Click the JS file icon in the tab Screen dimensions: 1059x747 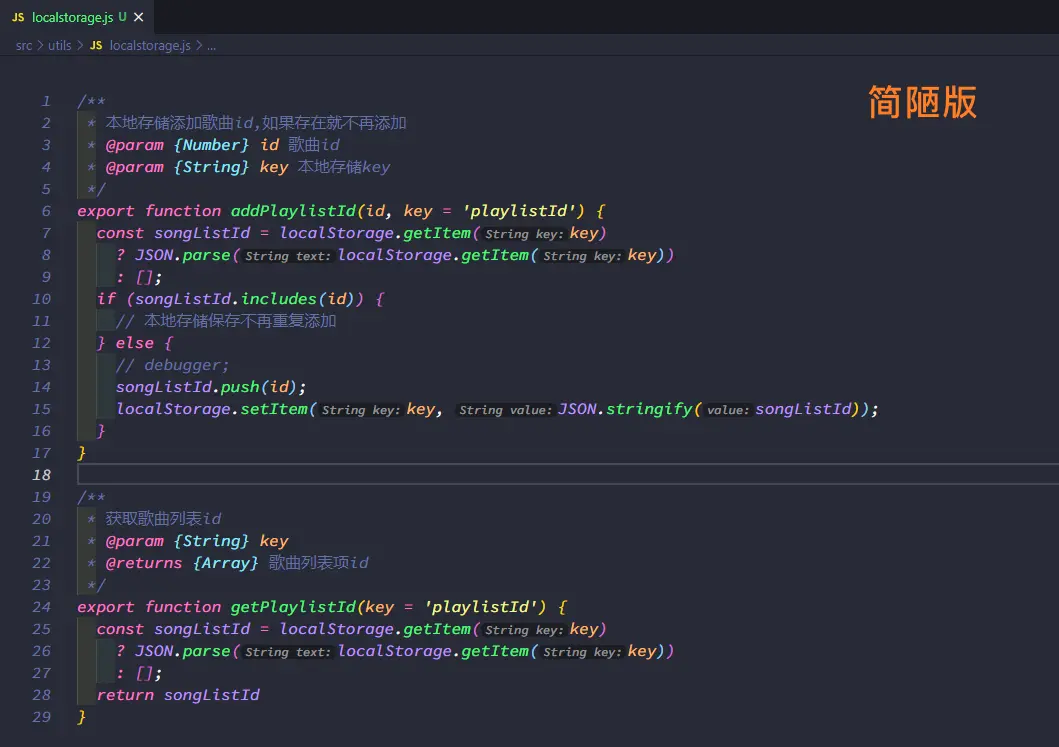pyautogui.click(x=18, y=17)
